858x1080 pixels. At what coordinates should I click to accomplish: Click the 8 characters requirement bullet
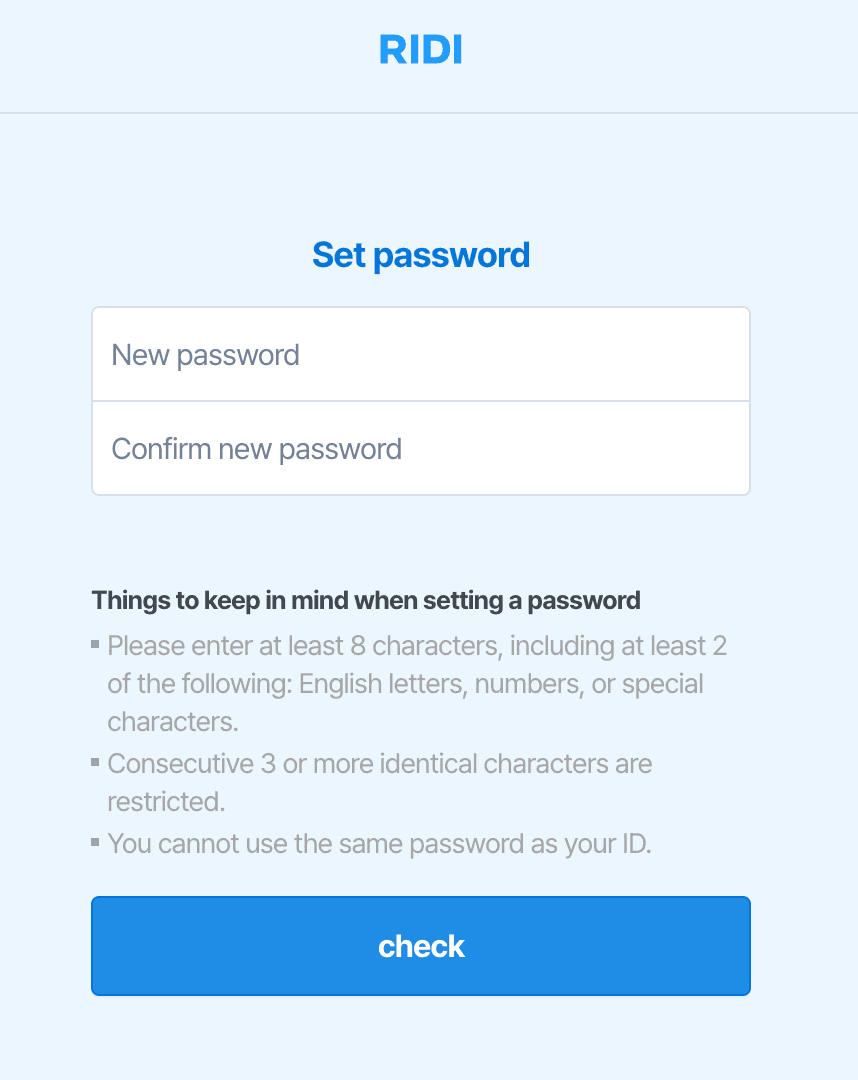[417, 683]
